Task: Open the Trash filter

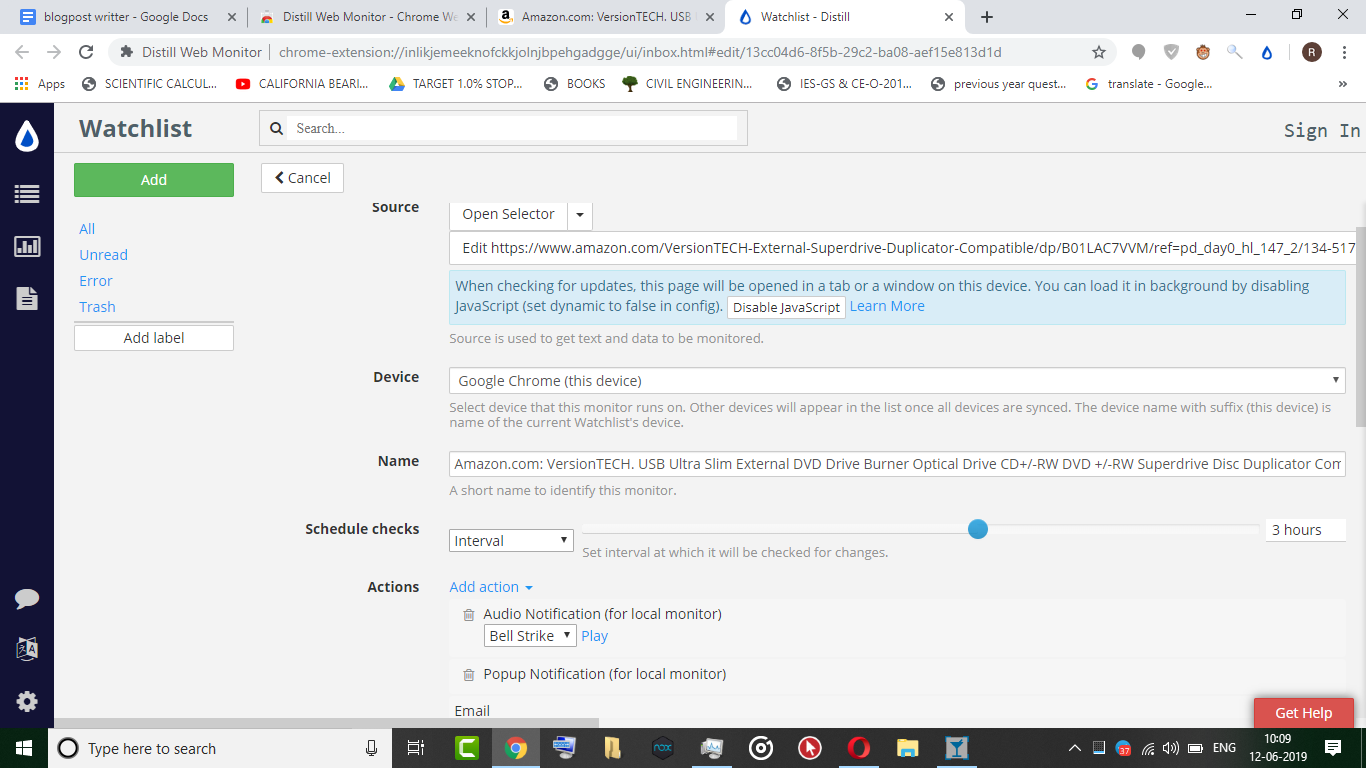Action: coord(97,307)
